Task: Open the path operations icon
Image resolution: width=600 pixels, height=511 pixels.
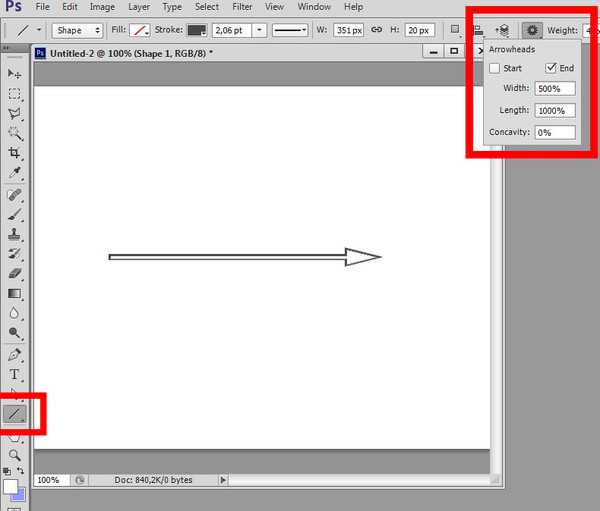Action: 455,30
